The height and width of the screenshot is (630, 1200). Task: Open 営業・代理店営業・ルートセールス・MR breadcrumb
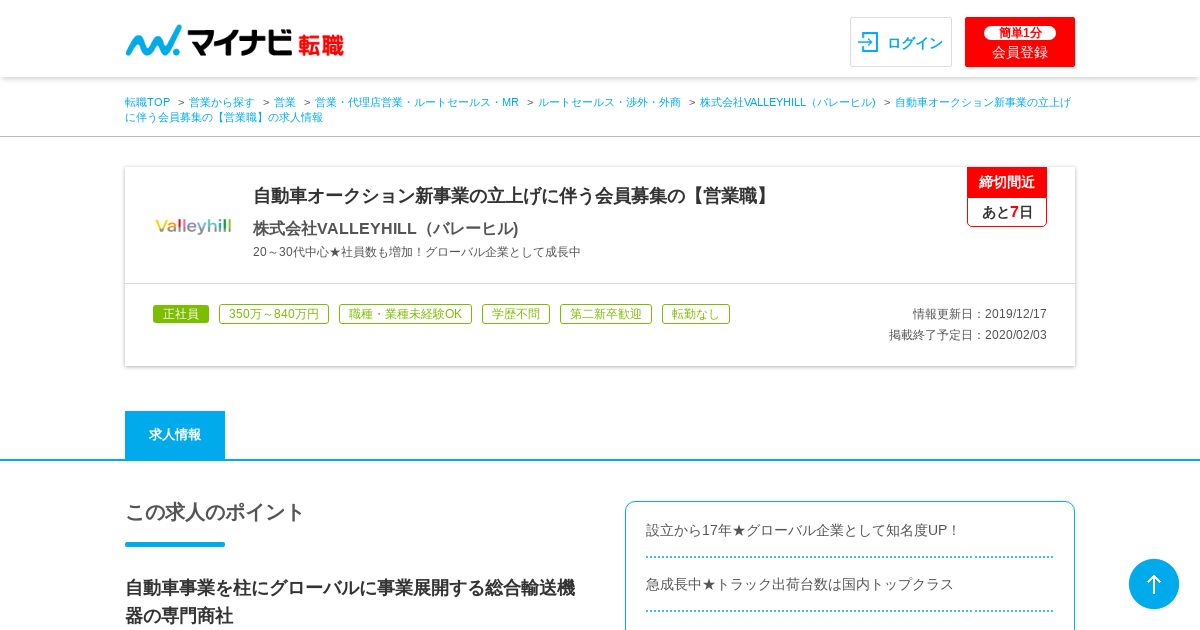[x=417, y=102]
